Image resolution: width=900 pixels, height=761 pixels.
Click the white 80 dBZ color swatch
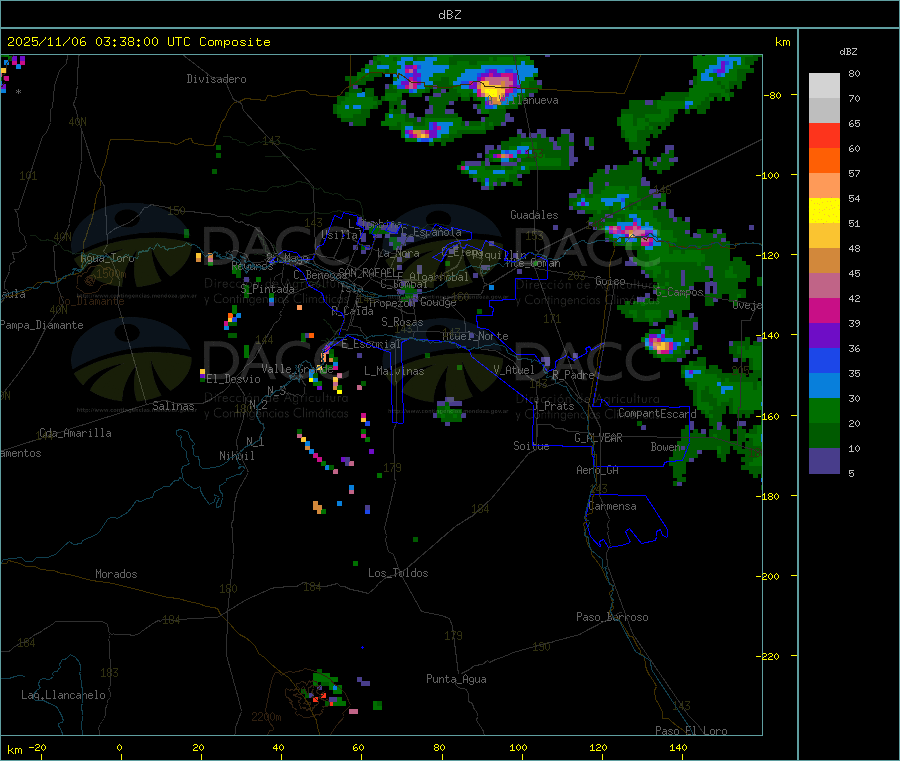click(x=824, y=86)
